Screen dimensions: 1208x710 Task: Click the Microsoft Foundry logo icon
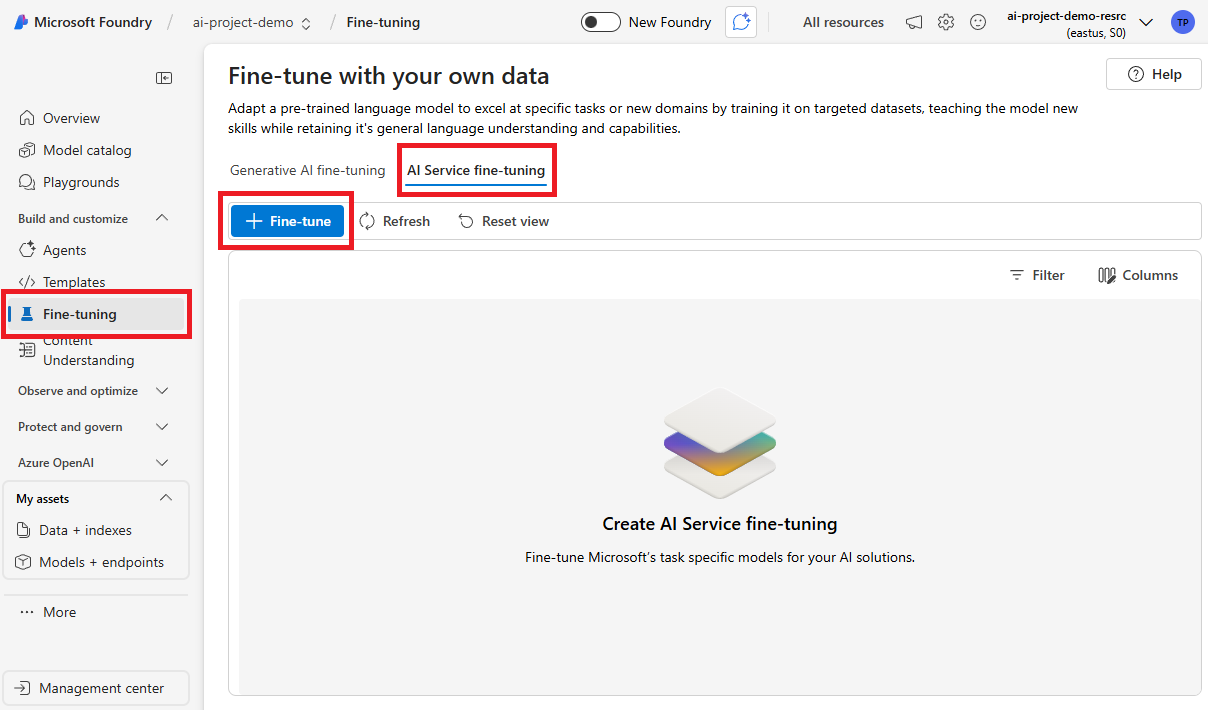pyautogui.click(x=21, y=22)
